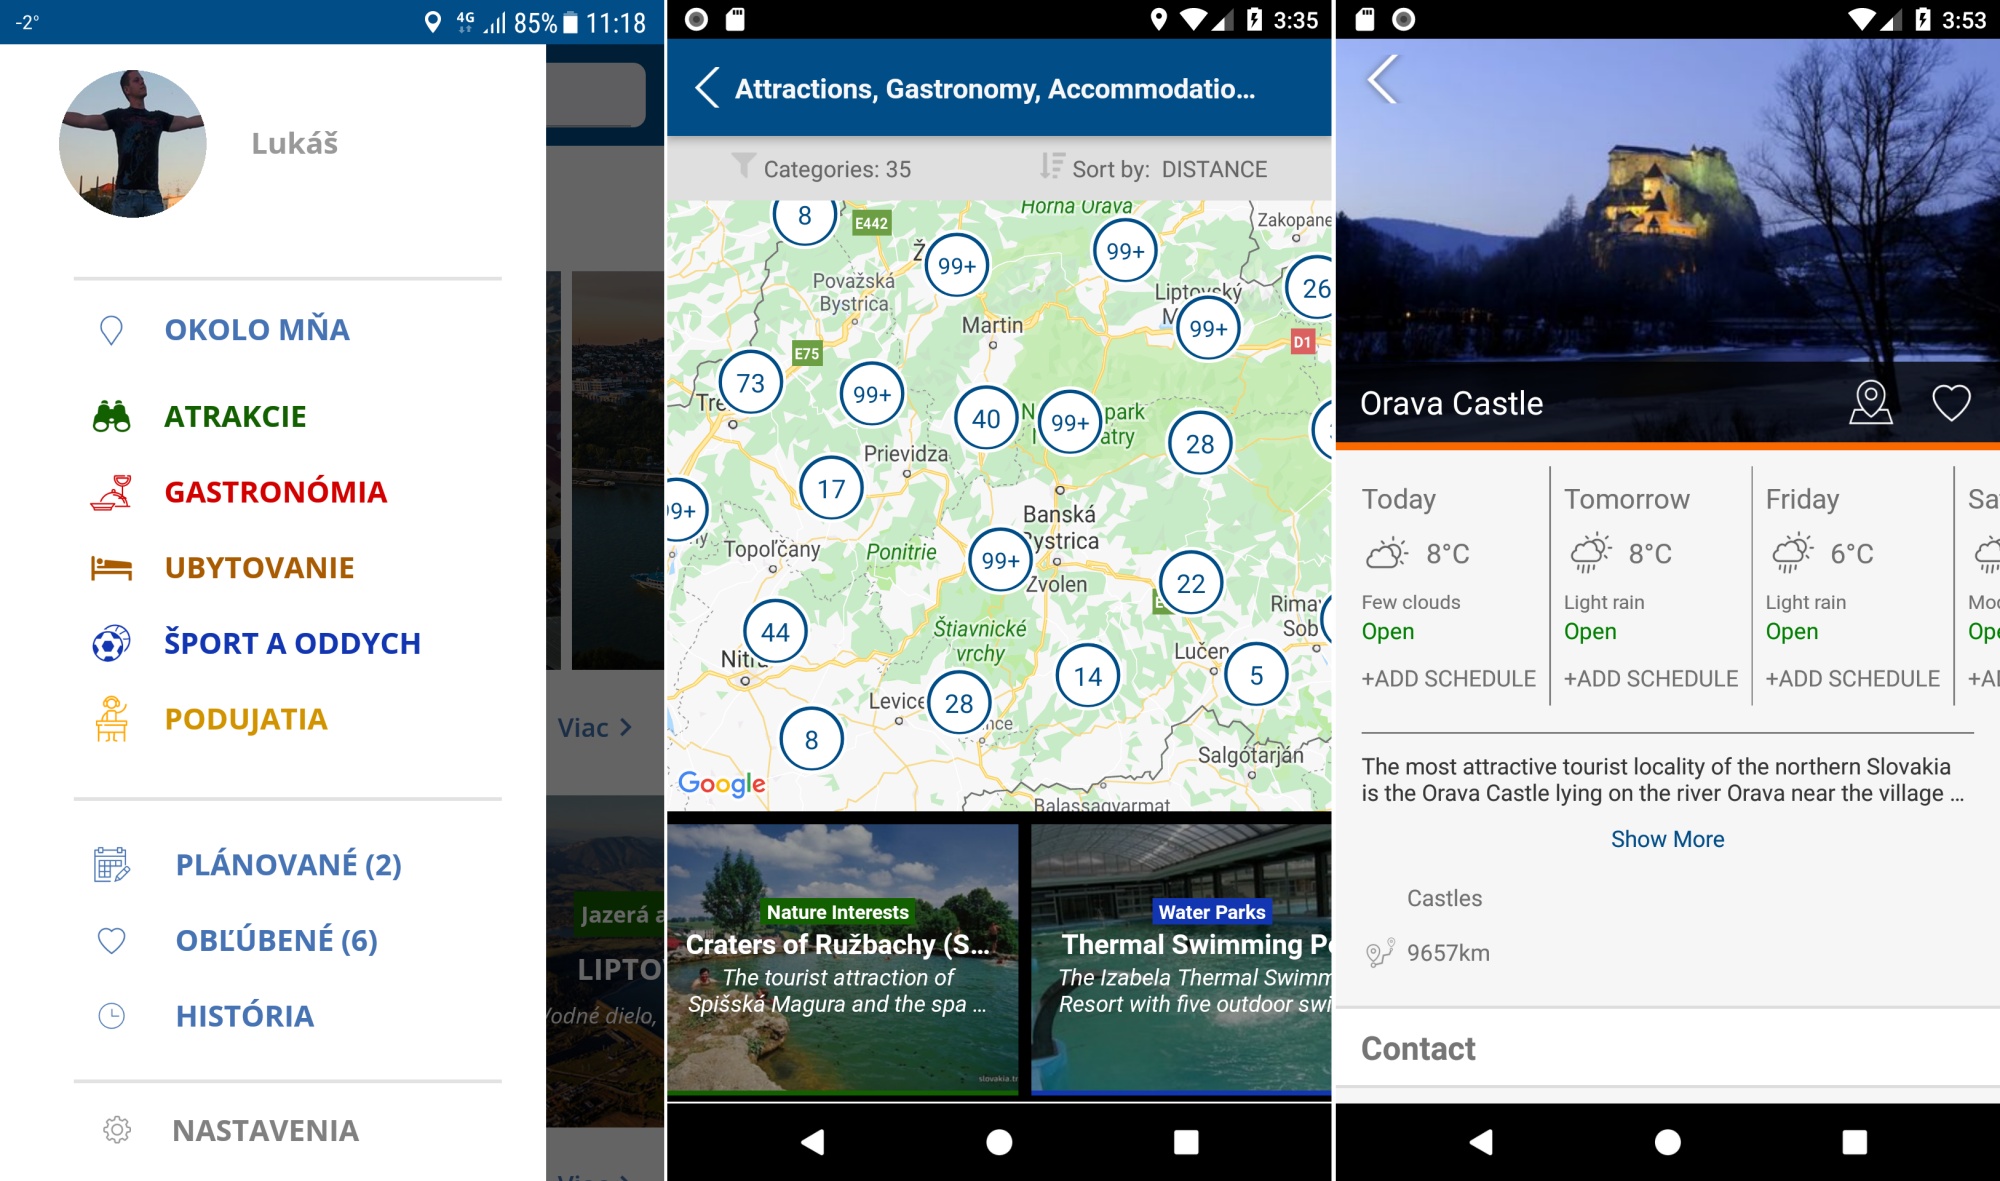Open the Sort by DISTANCE selector

[1154, 169]
